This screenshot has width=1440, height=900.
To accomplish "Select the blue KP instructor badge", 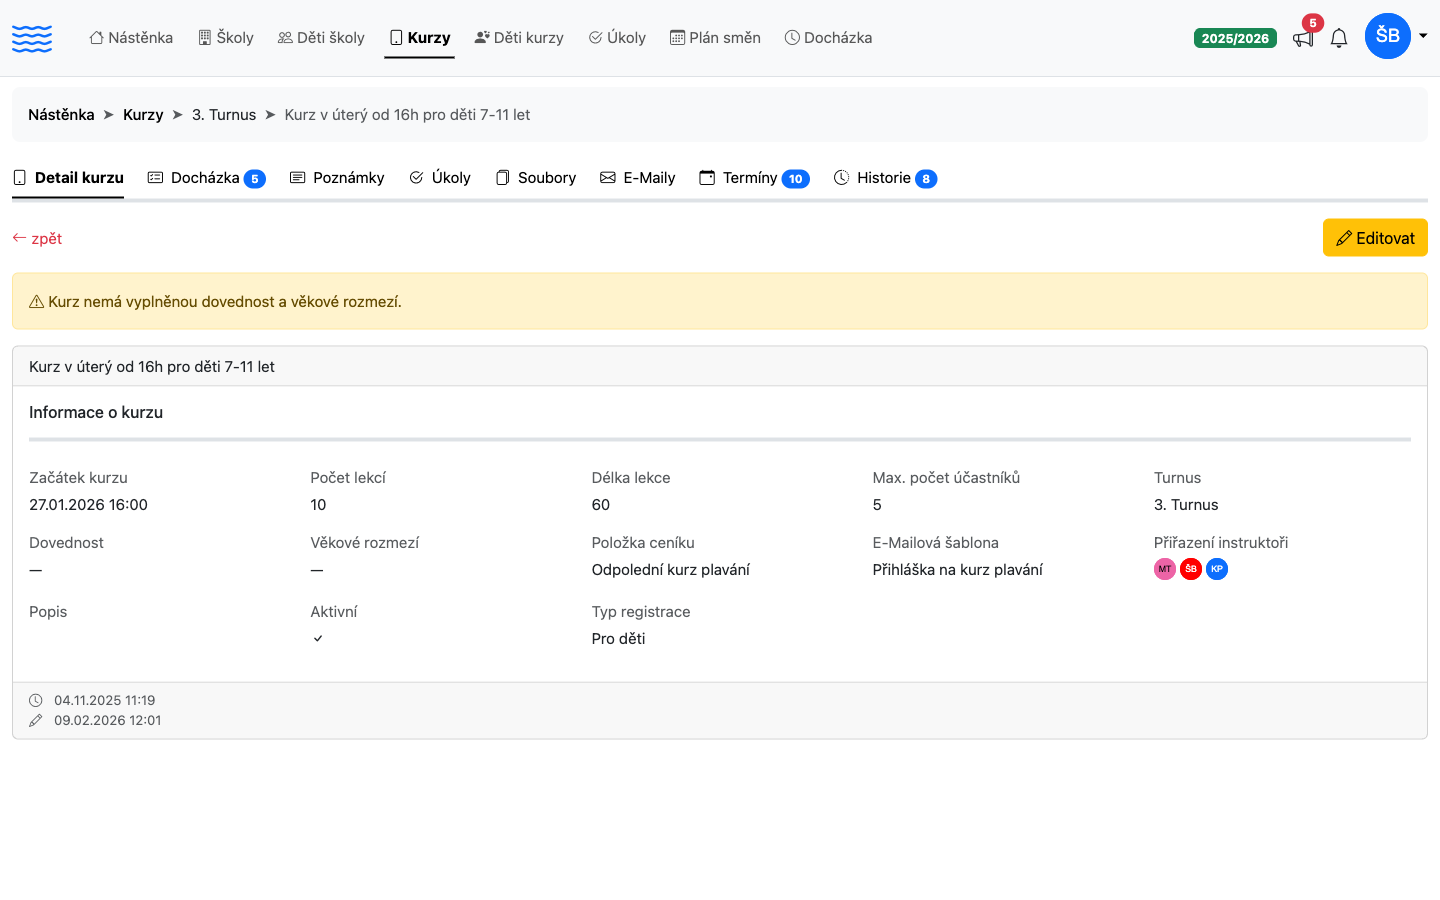I will point(1217,569).
